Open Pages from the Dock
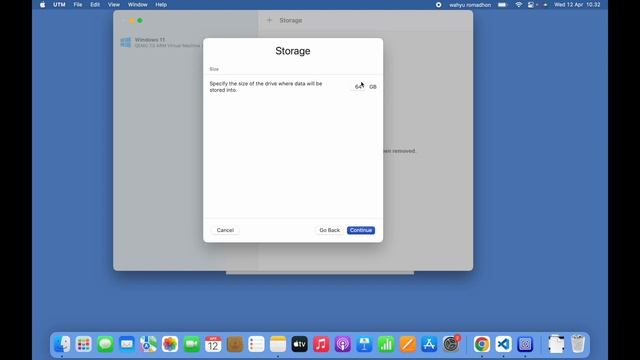This screenshot has height=360, width=640. point(408,344)
